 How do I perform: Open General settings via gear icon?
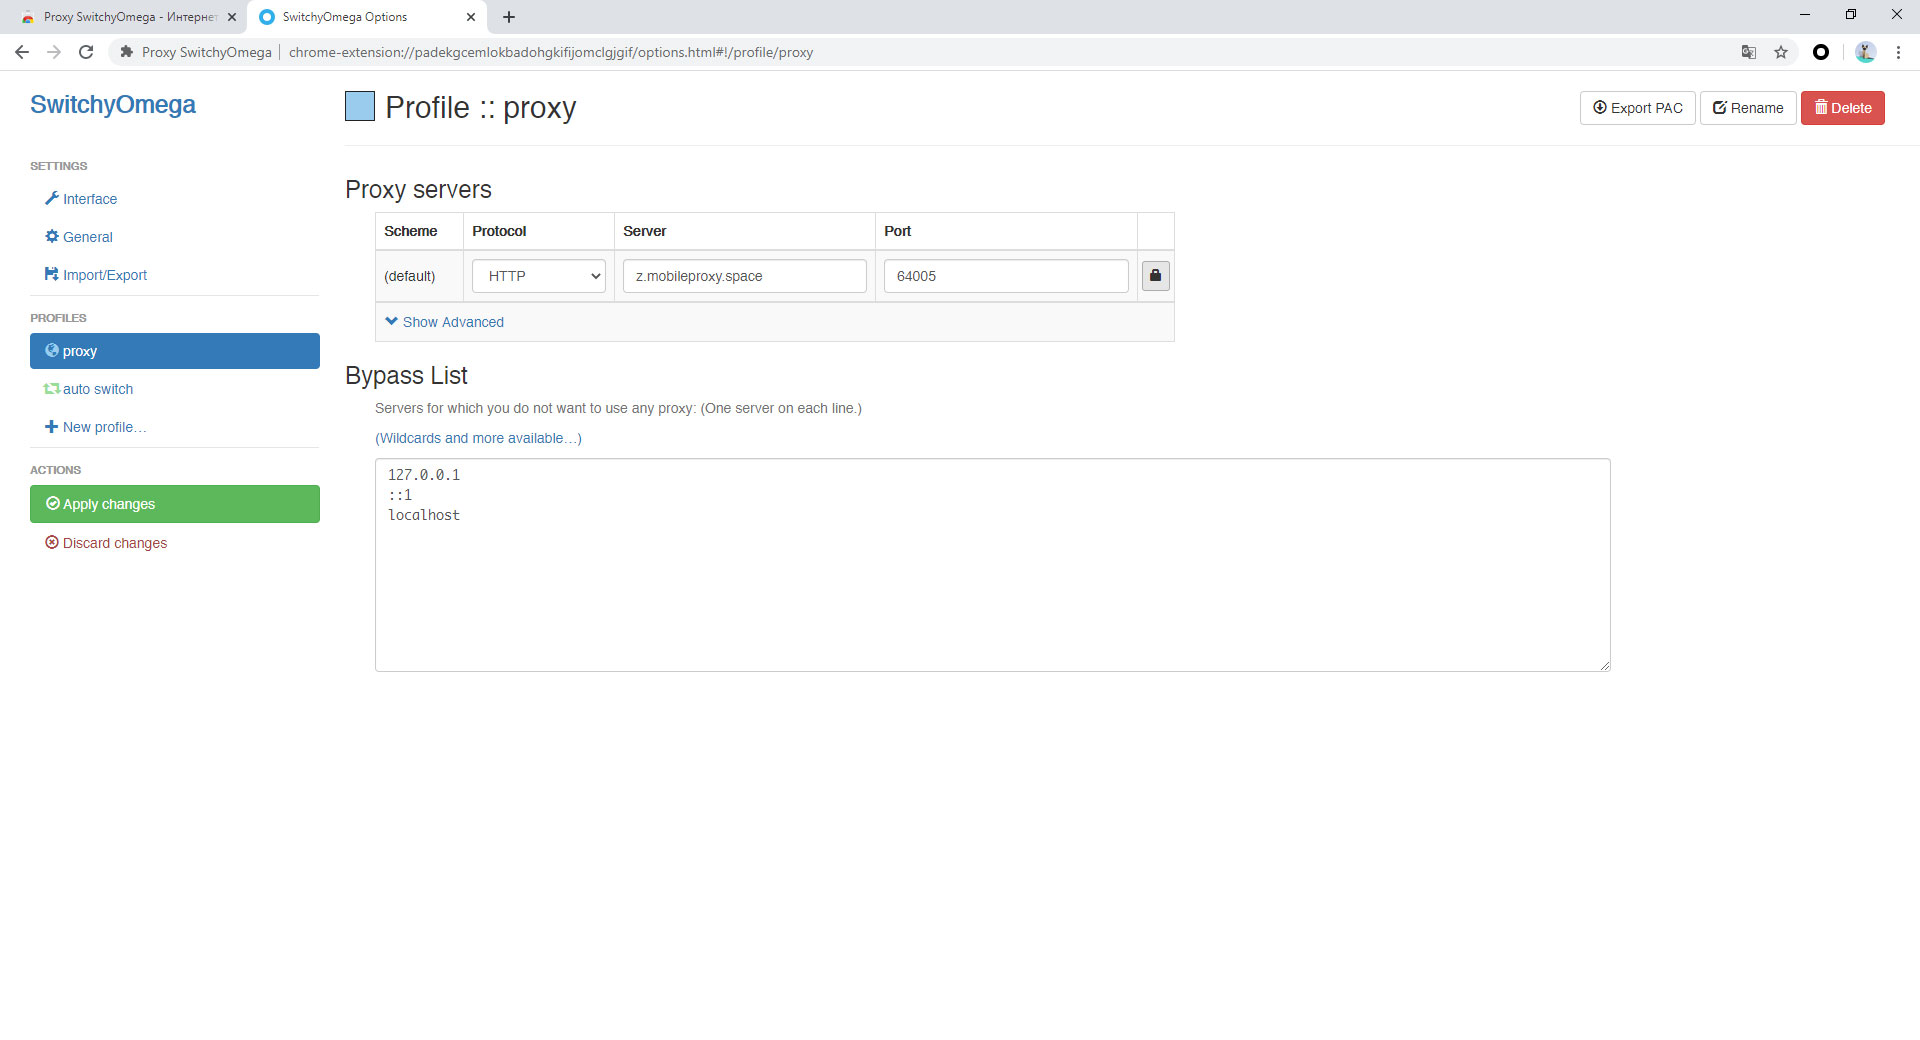coord(52,237)
